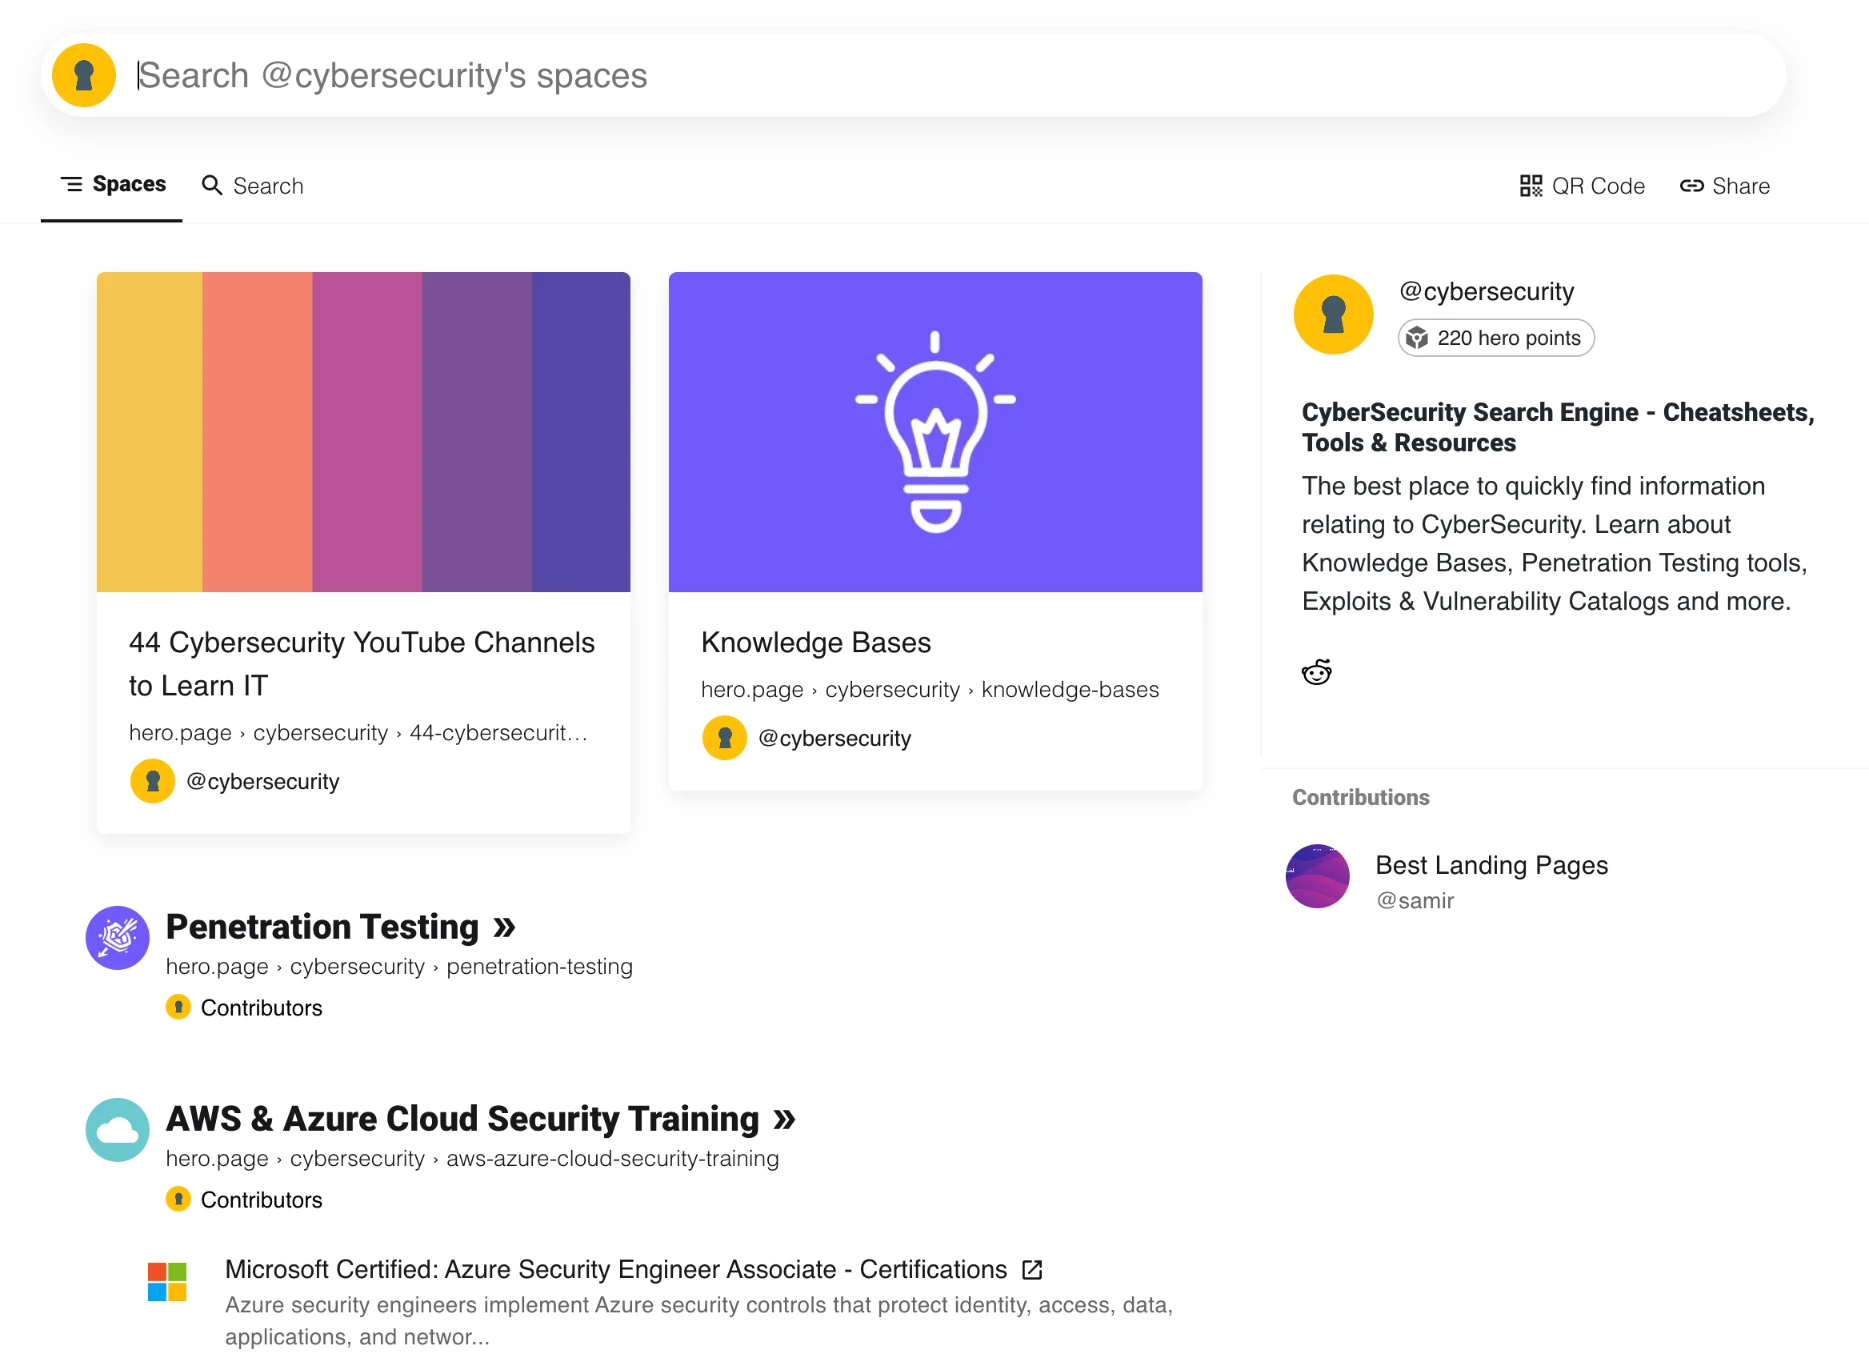Click the filter icon beside the Spaces tab
Screen dimensions: 1869x1370
(71, 184)
